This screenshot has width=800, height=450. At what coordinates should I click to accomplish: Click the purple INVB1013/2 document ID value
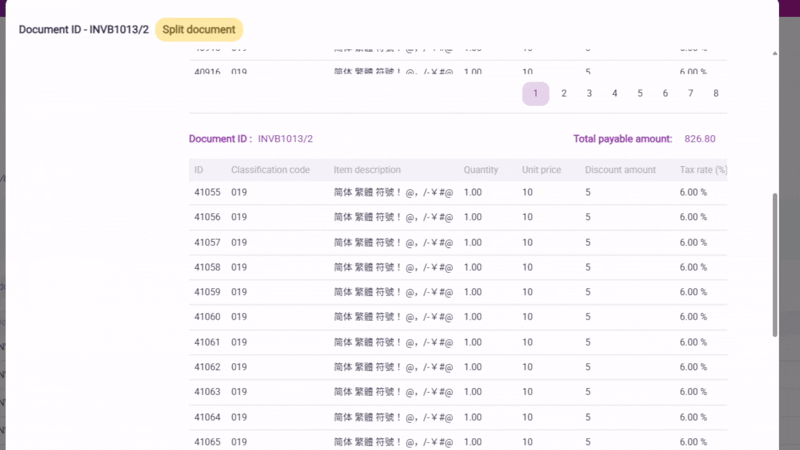(x=286, y=139)
